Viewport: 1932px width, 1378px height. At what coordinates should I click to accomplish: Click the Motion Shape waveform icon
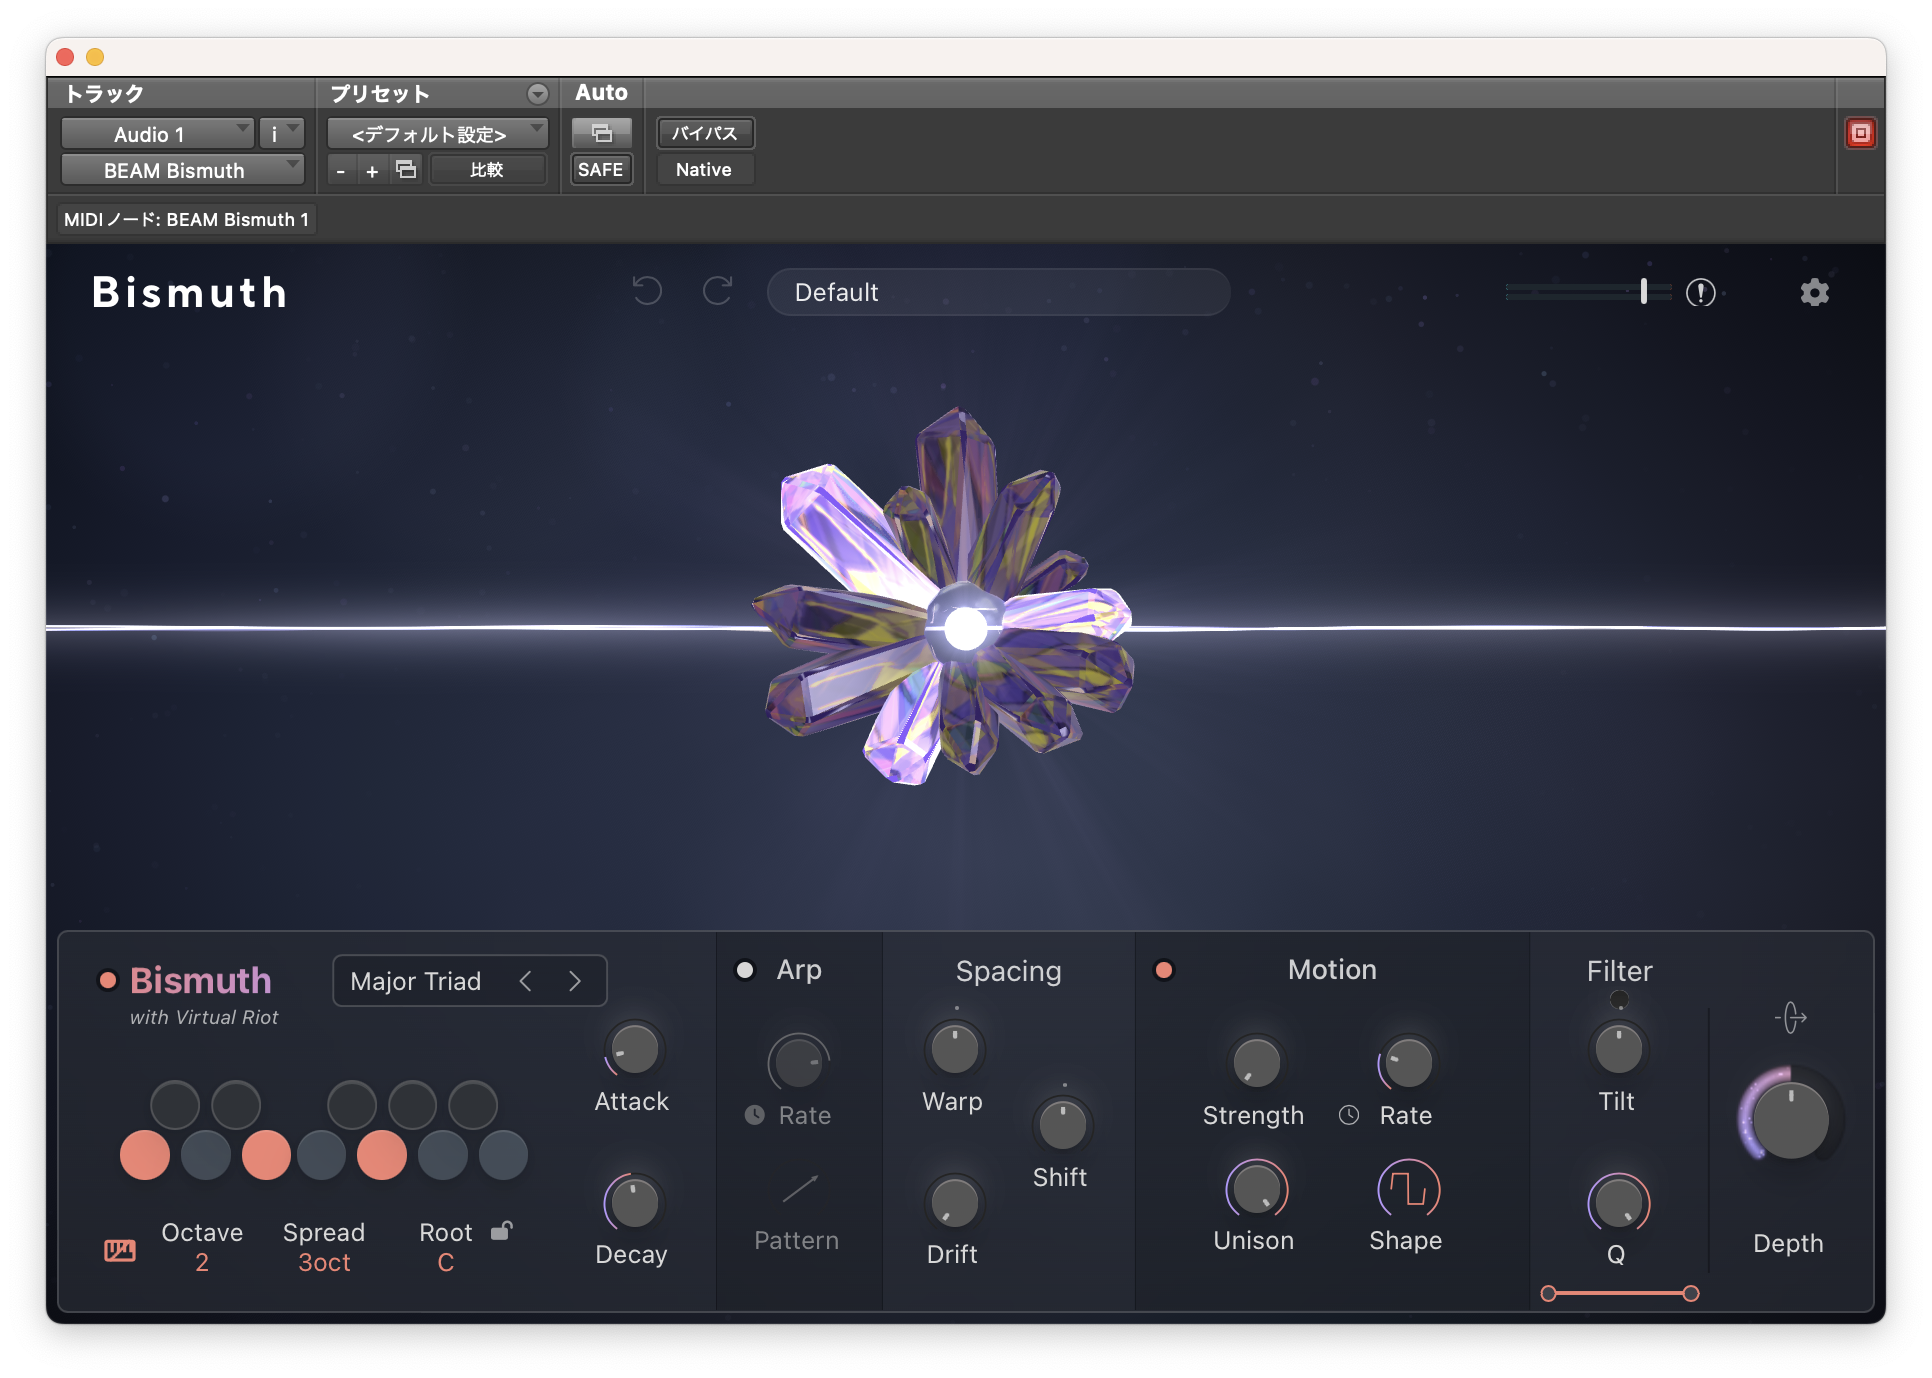[x=1408, y=1190]
